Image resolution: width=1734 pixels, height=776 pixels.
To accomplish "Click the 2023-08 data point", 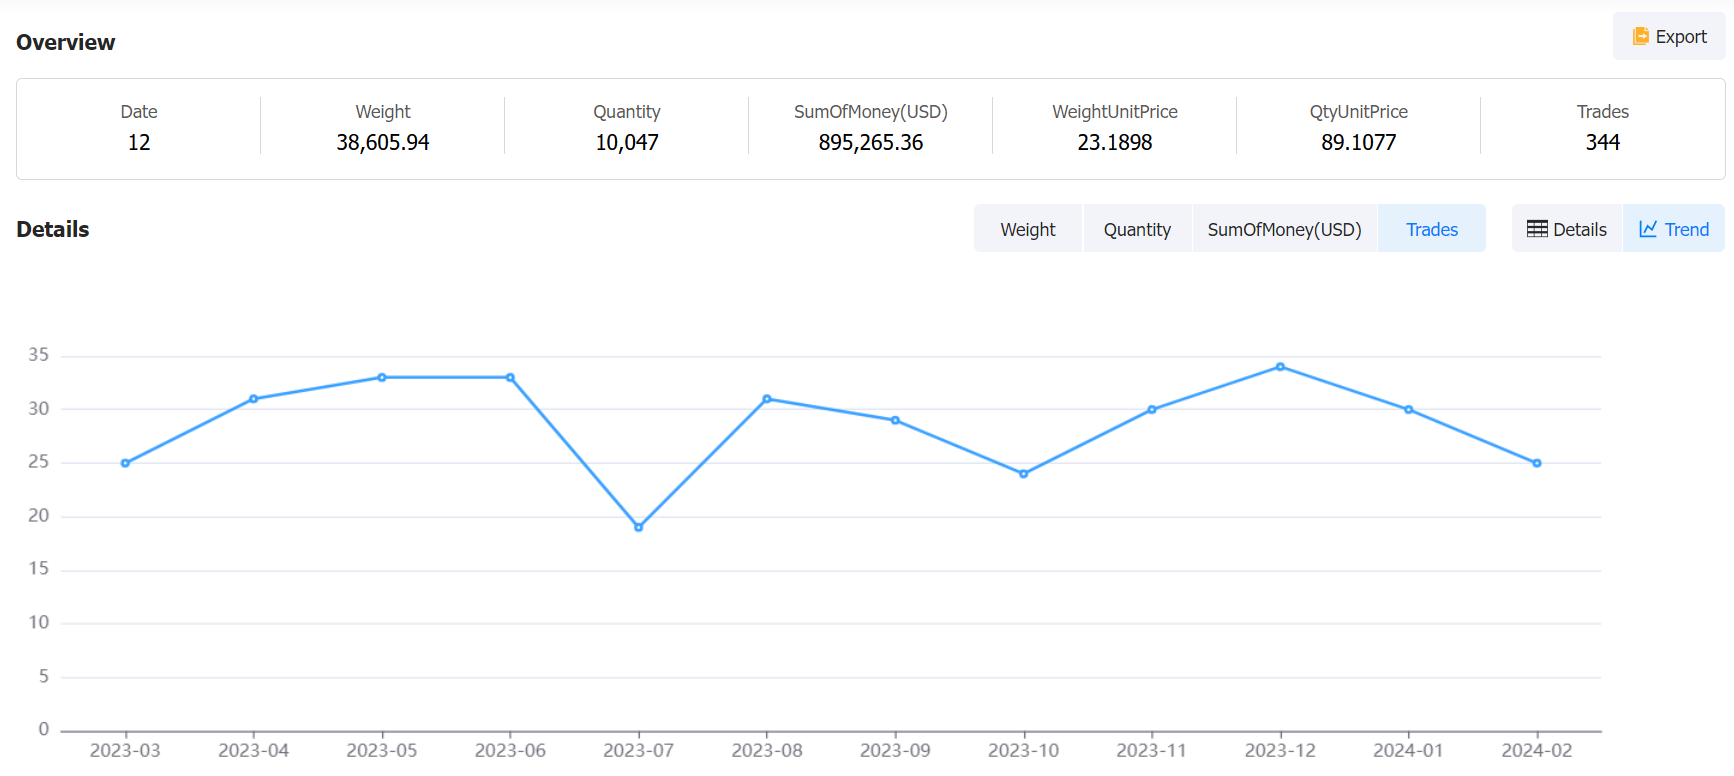I will coord(767,399).
